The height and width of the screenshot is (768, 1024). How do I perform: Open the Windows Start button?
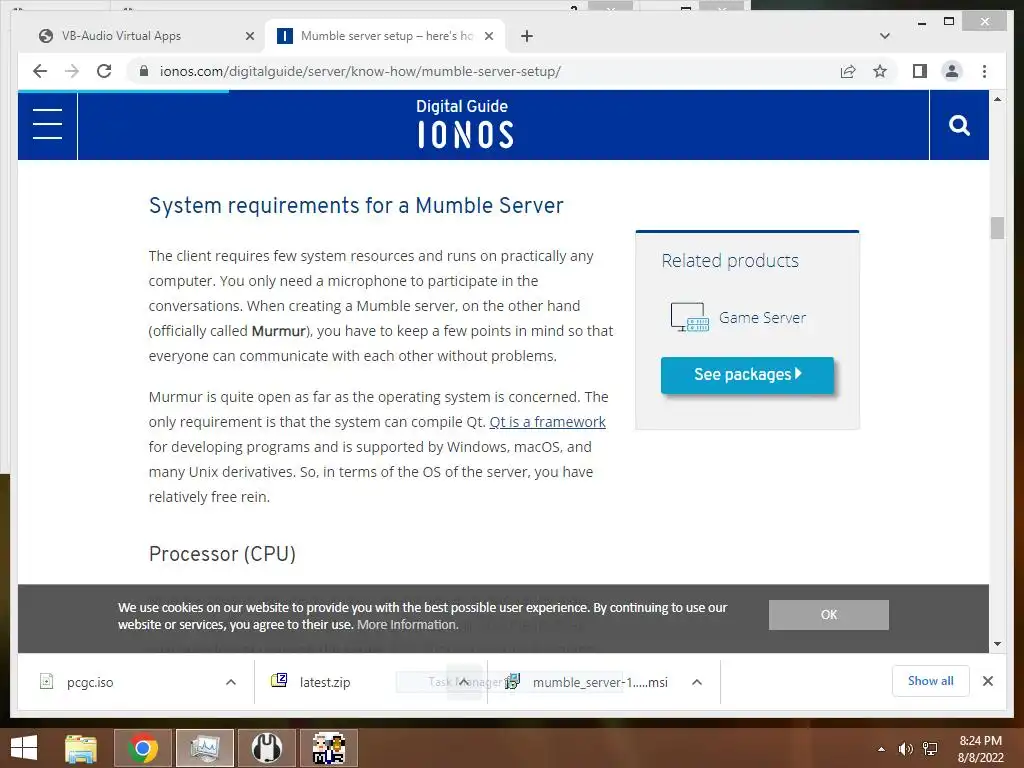click(24, 748)
